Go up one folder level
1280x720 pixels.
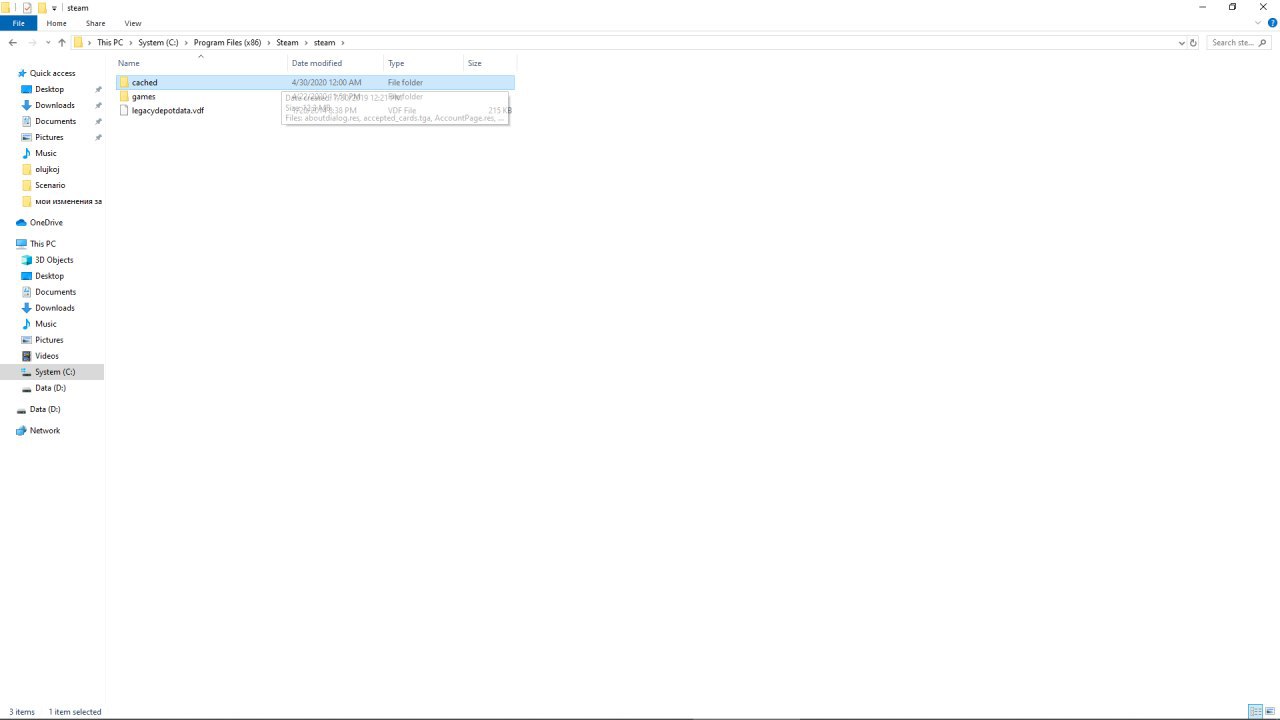pos(62,43)
